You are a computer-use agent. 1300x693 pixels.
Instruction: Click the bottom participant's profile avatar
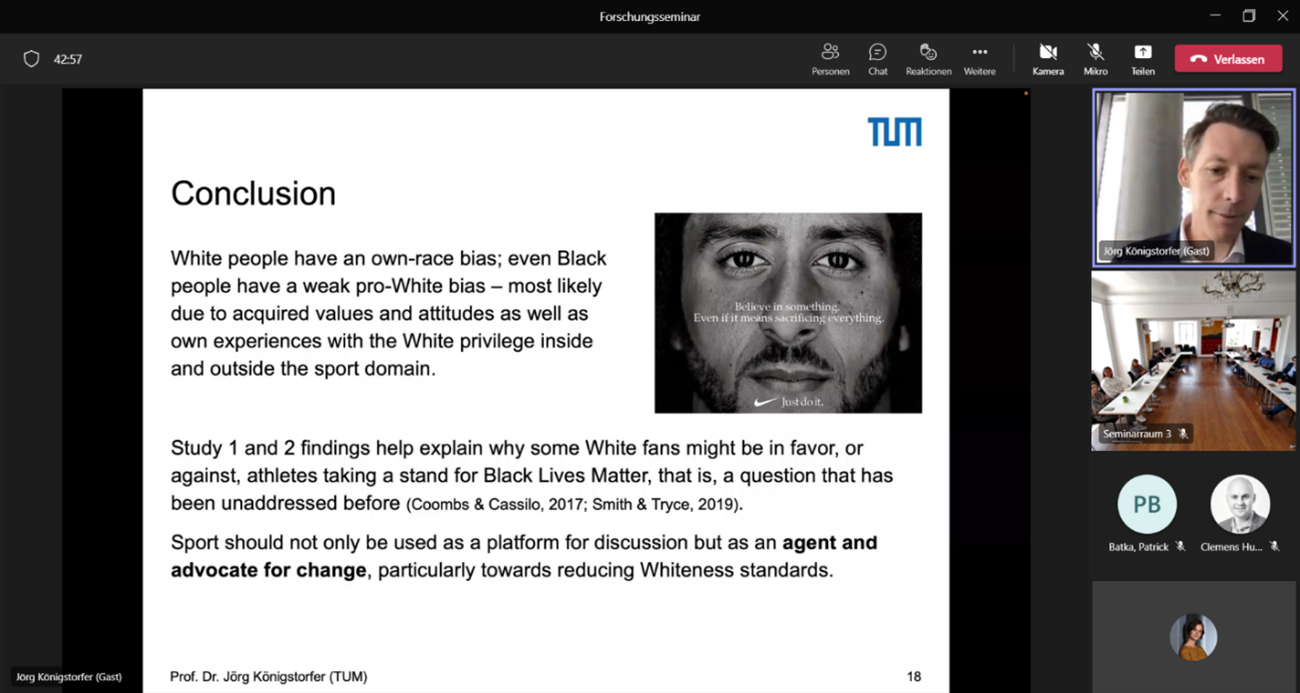click(x=1193, y=636)
